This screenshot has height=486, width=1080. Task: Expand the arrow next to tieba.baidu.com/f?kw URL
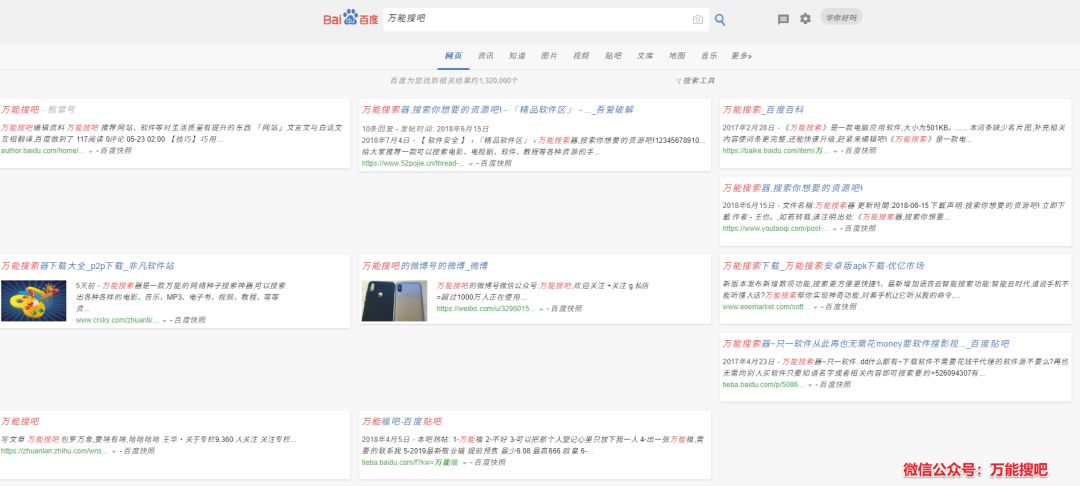point(464,463)
